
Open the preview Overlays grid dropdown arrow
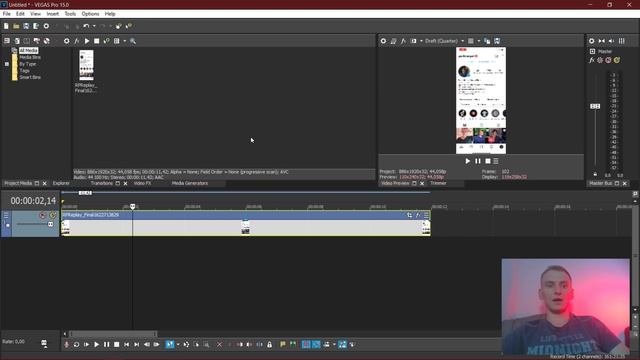(478, 41)
